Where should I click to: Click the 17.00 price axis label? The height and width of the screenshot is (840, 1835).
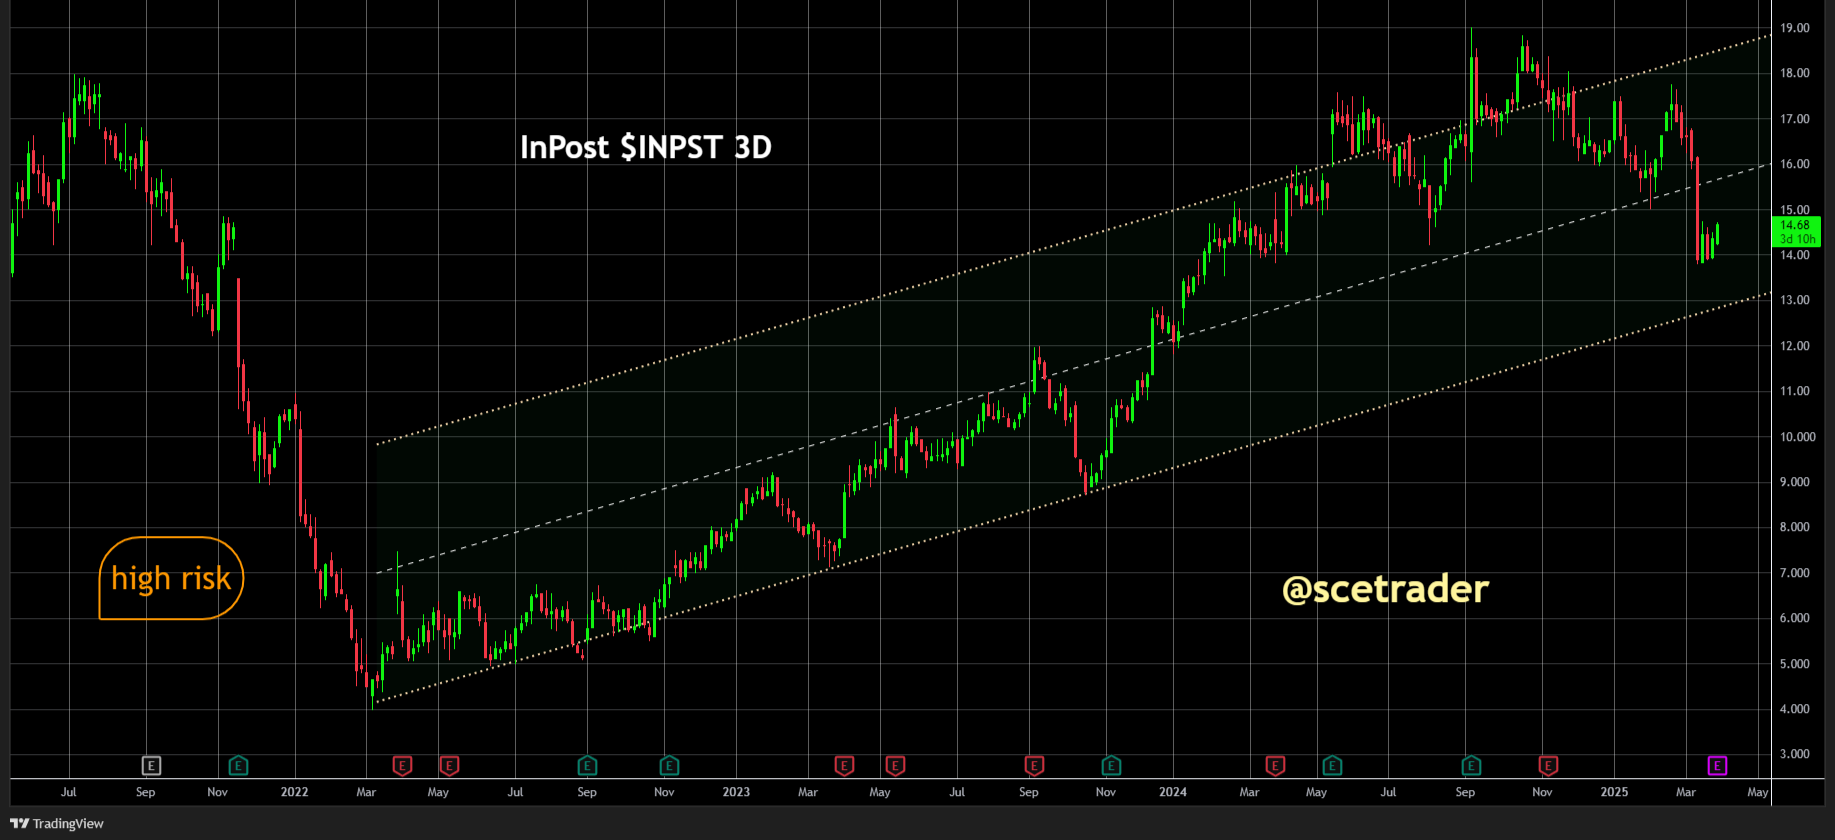[x=1795, y=119]
